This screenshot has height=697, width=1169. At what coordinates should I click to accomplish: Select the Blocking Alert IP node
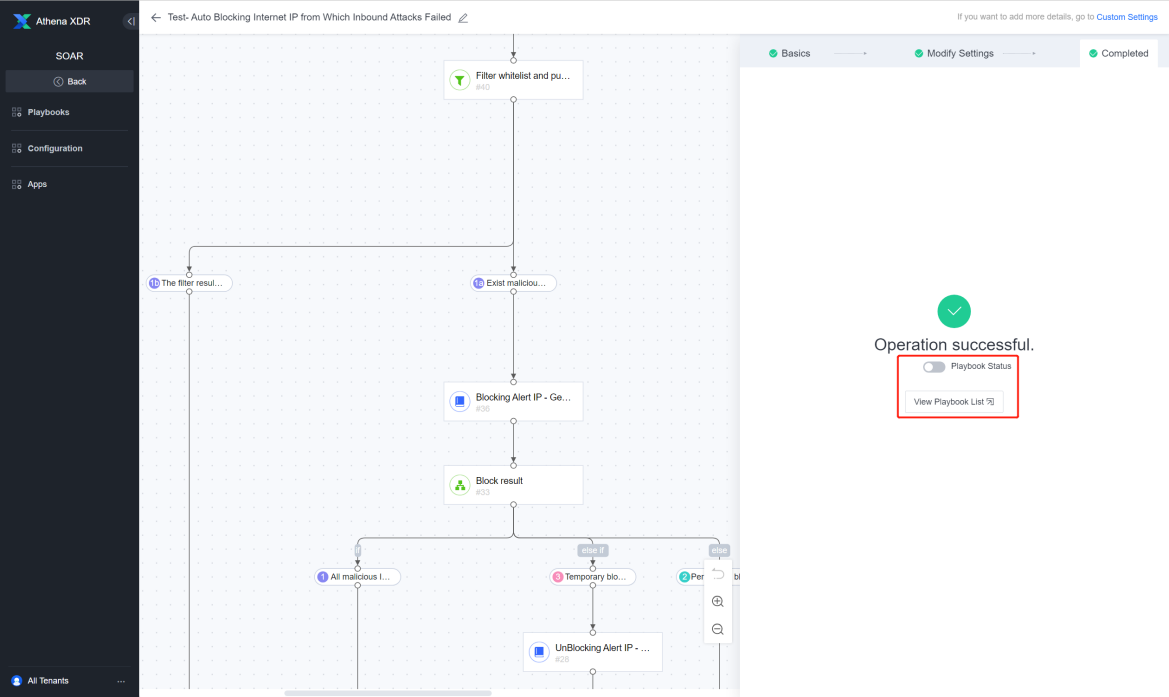coord(513,401)
